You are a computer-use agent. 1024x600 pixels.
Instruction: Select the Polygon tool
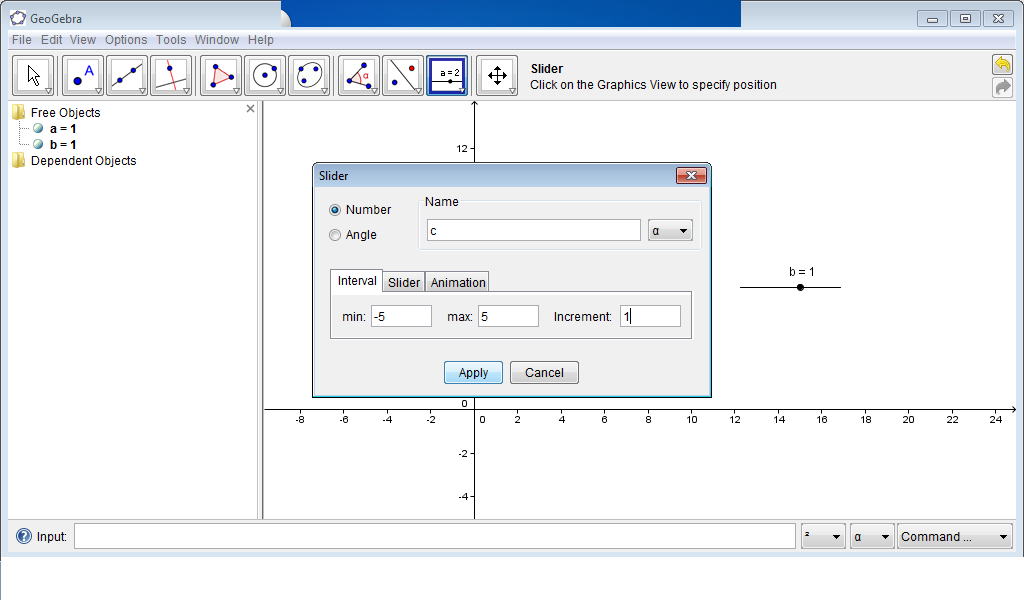221,76
